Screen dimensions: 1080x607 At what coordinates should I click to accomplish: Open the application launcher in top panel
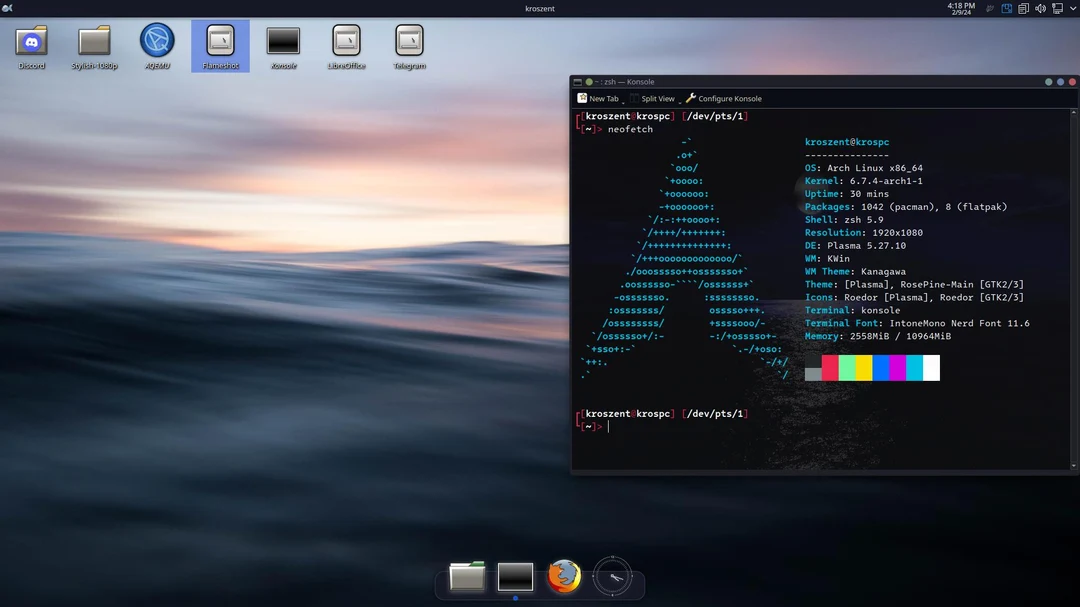point(8,8)
